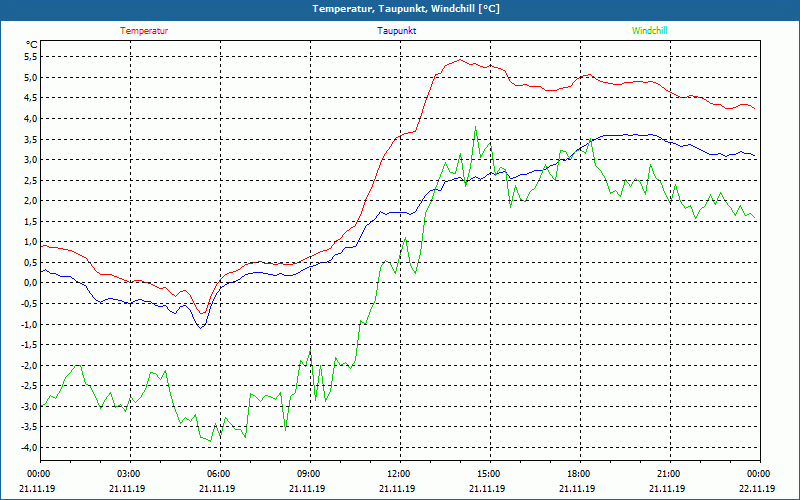
Task: Click the -0,5 y-axis value
Action: (30, 304)
